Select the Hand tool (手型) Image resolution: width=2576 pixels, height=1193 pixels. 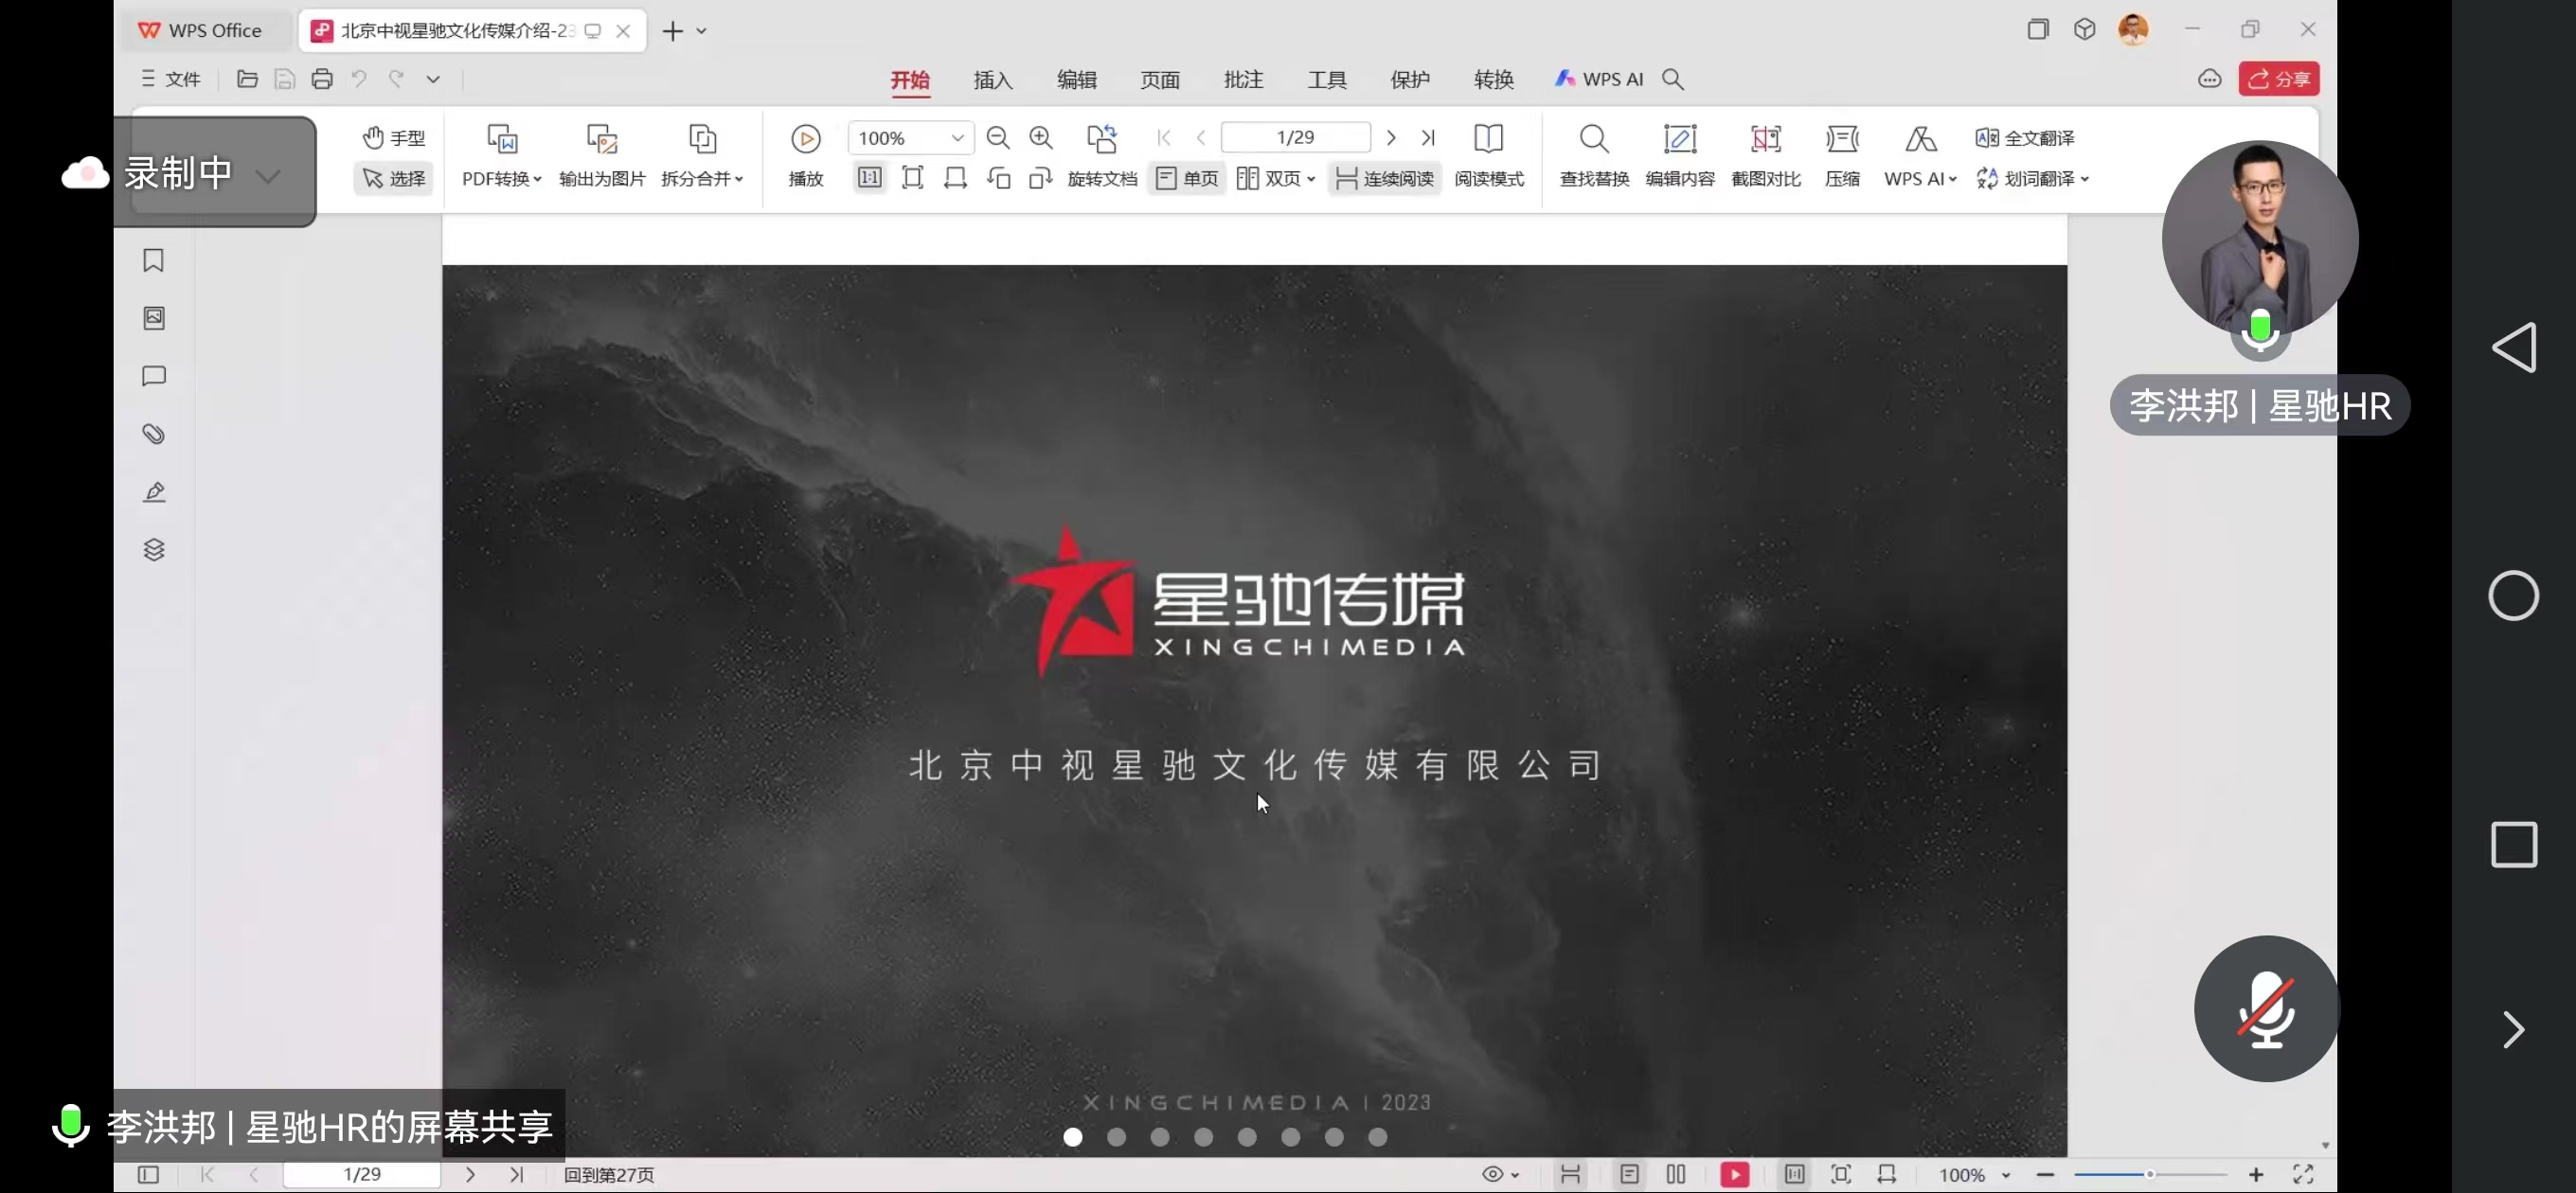pyautogui.click(x=394, y=137)
